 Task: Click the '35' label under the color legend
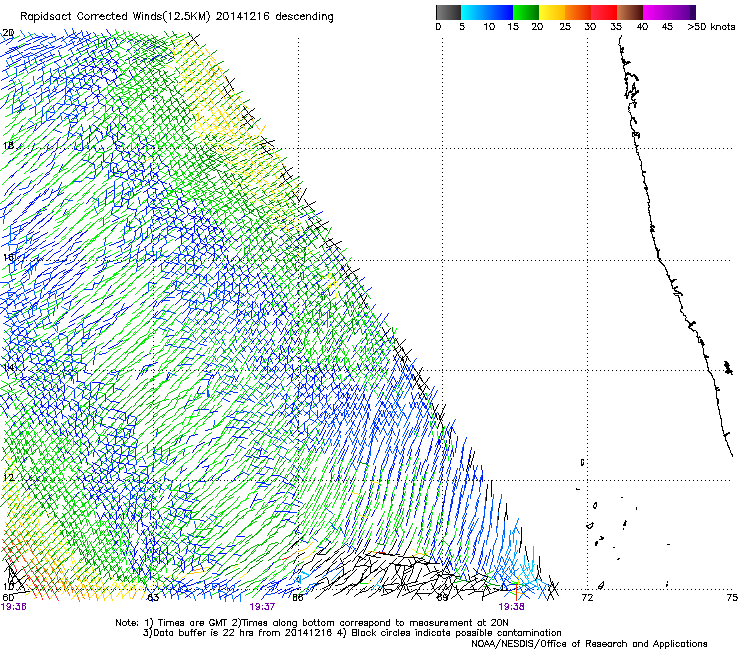[x=616, y=27]
